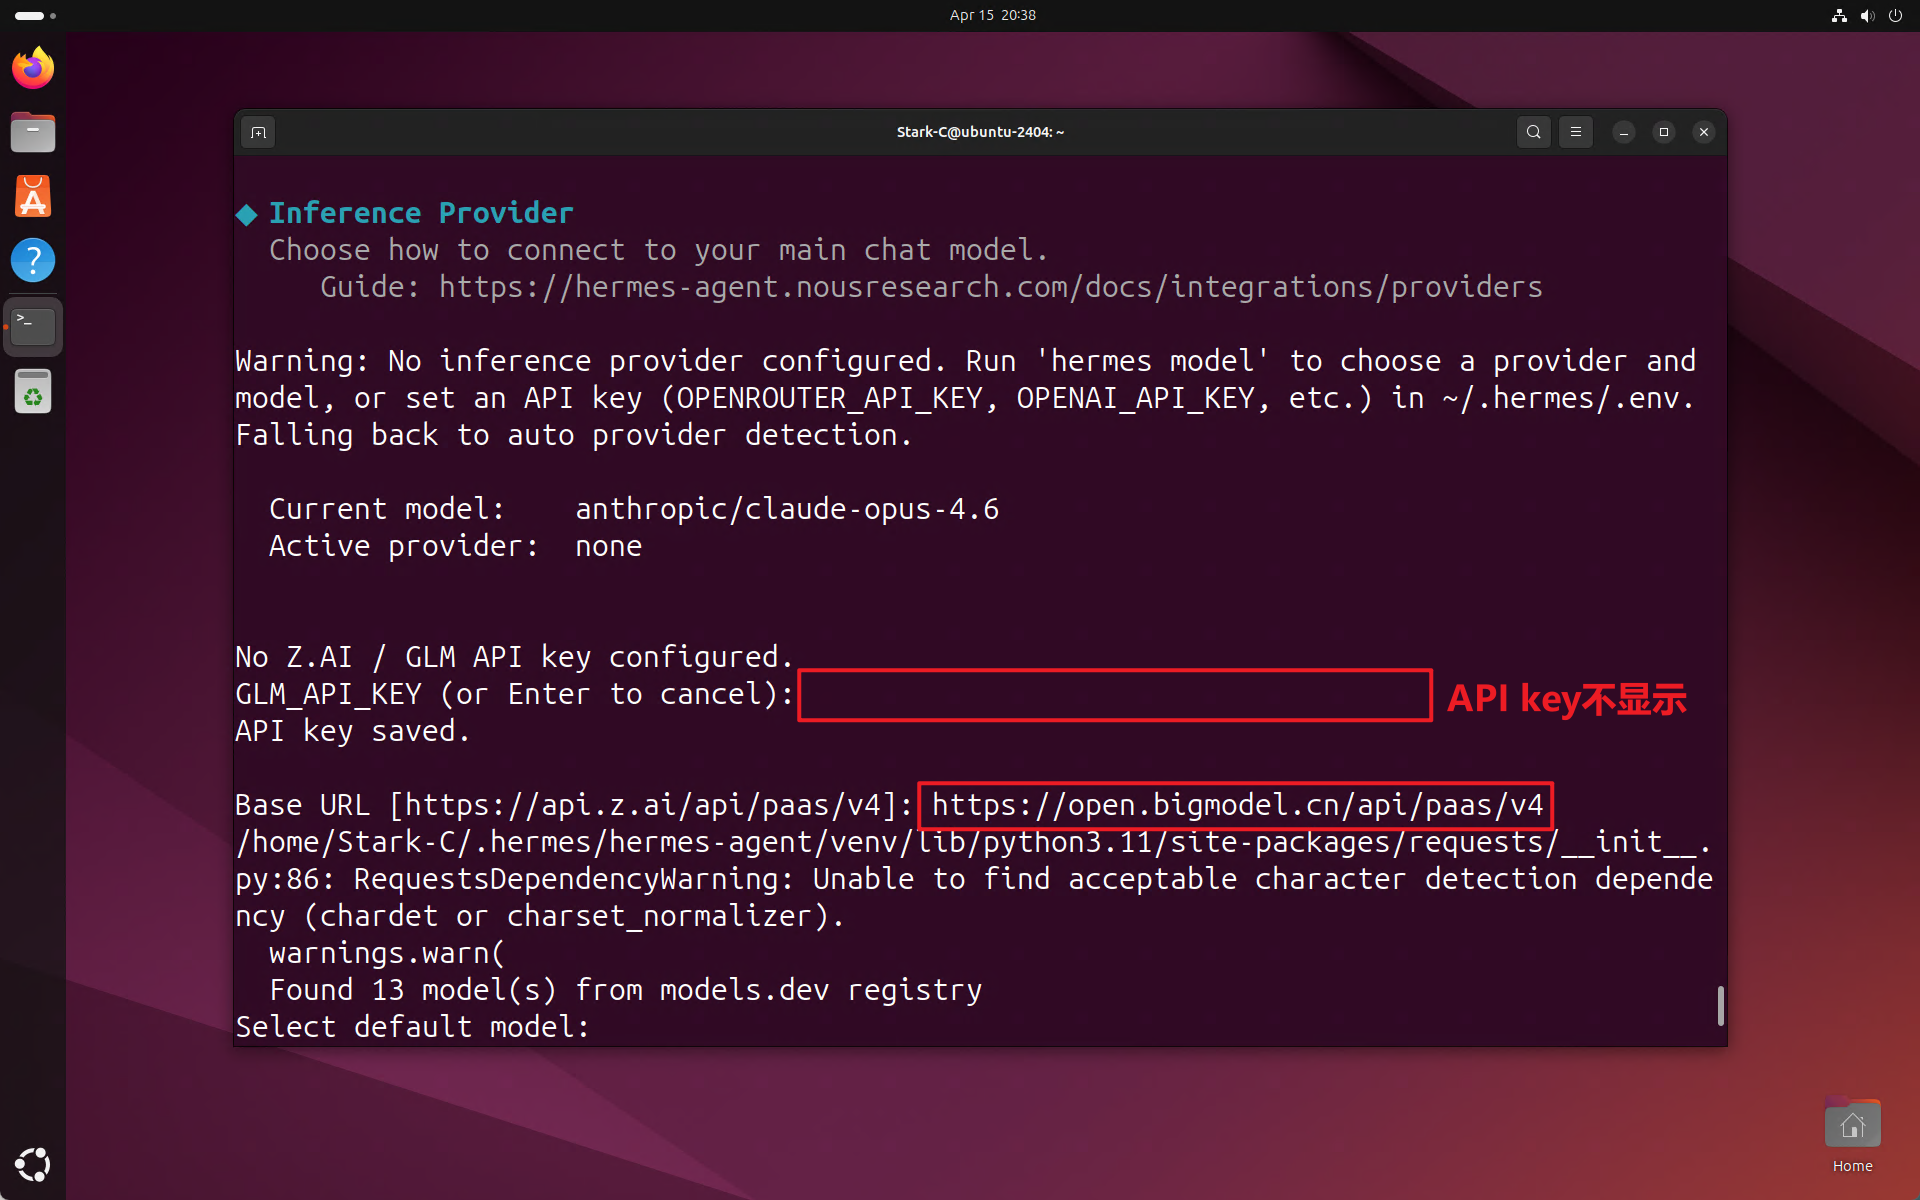Open Activities overview from top-left pill

(x=35, y=15)
